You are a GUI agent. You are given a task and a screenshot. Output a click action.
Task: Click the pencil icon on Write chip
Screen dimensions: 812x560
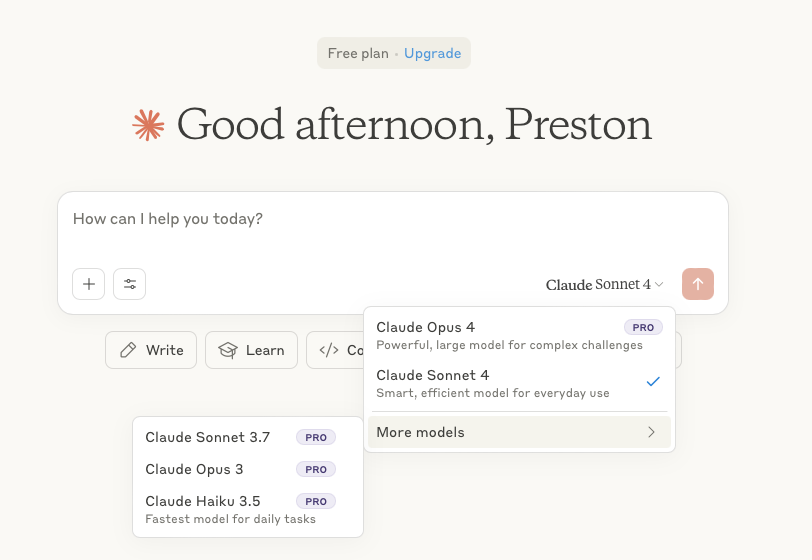coord(128,350)
